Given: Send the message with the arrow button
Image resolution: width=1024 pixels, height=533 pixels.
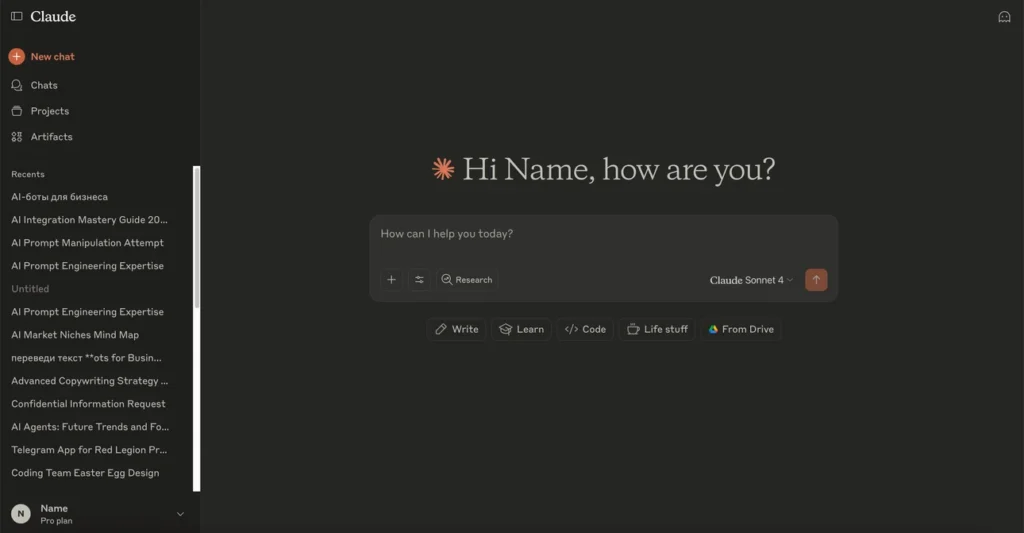Looking at the screenshot, I should coord(816,280).
